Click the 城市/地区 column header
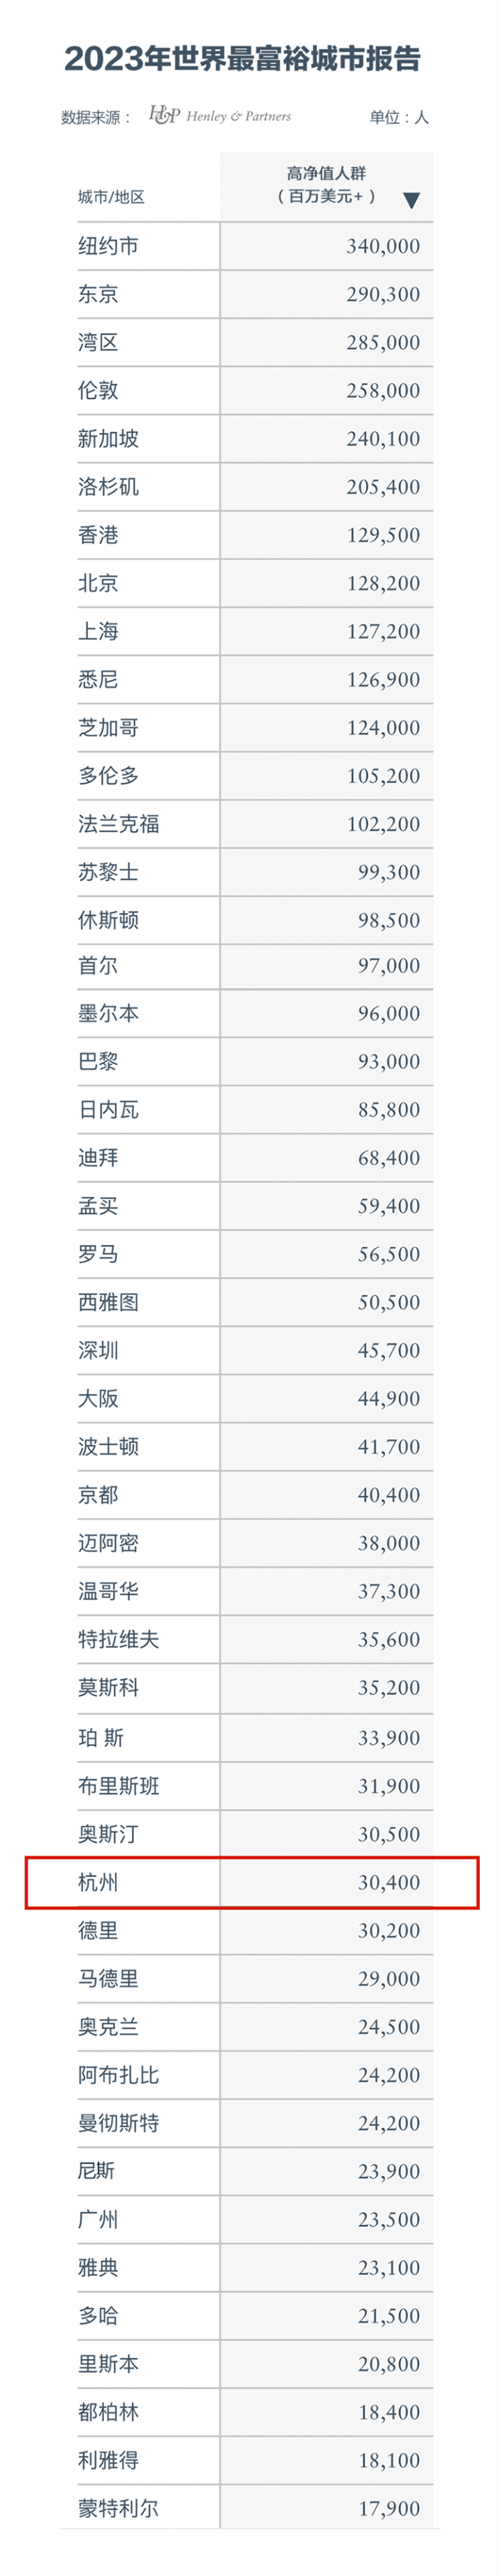499x2576 pixels. [111, 197]
